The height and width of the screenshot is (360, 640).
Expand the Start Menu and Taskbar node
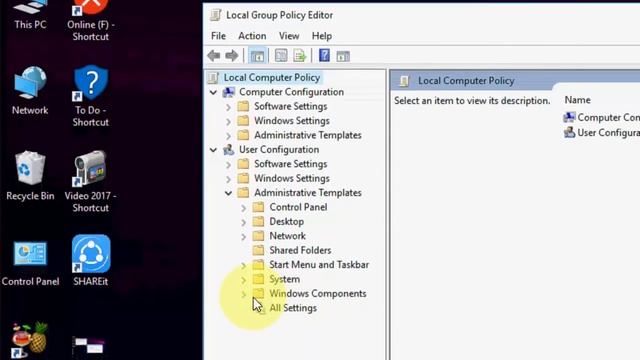pyautogui.click(x=244, y=265)
